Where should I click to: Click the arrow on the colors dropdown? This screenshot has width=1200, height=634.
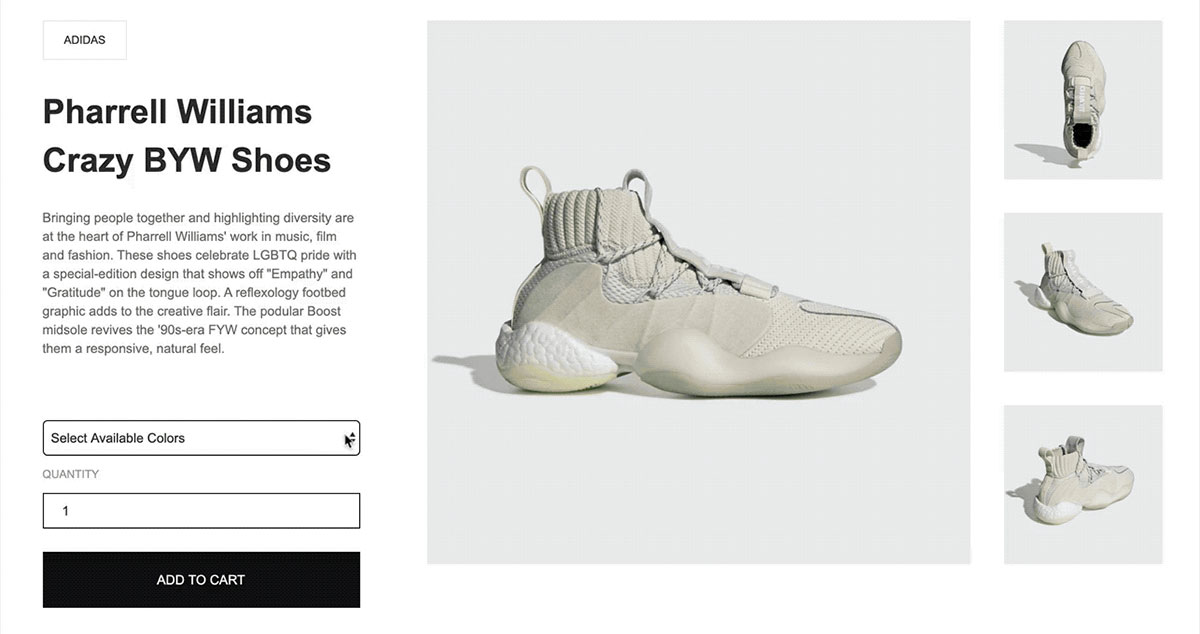point(349,438)
